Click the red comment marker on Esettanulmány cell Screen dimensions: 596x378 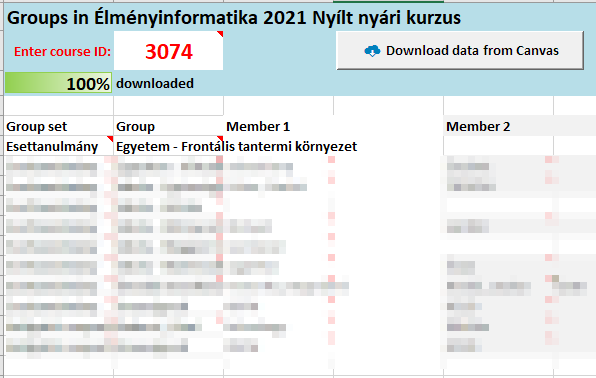pyautogui.click(x=110, y=139)
